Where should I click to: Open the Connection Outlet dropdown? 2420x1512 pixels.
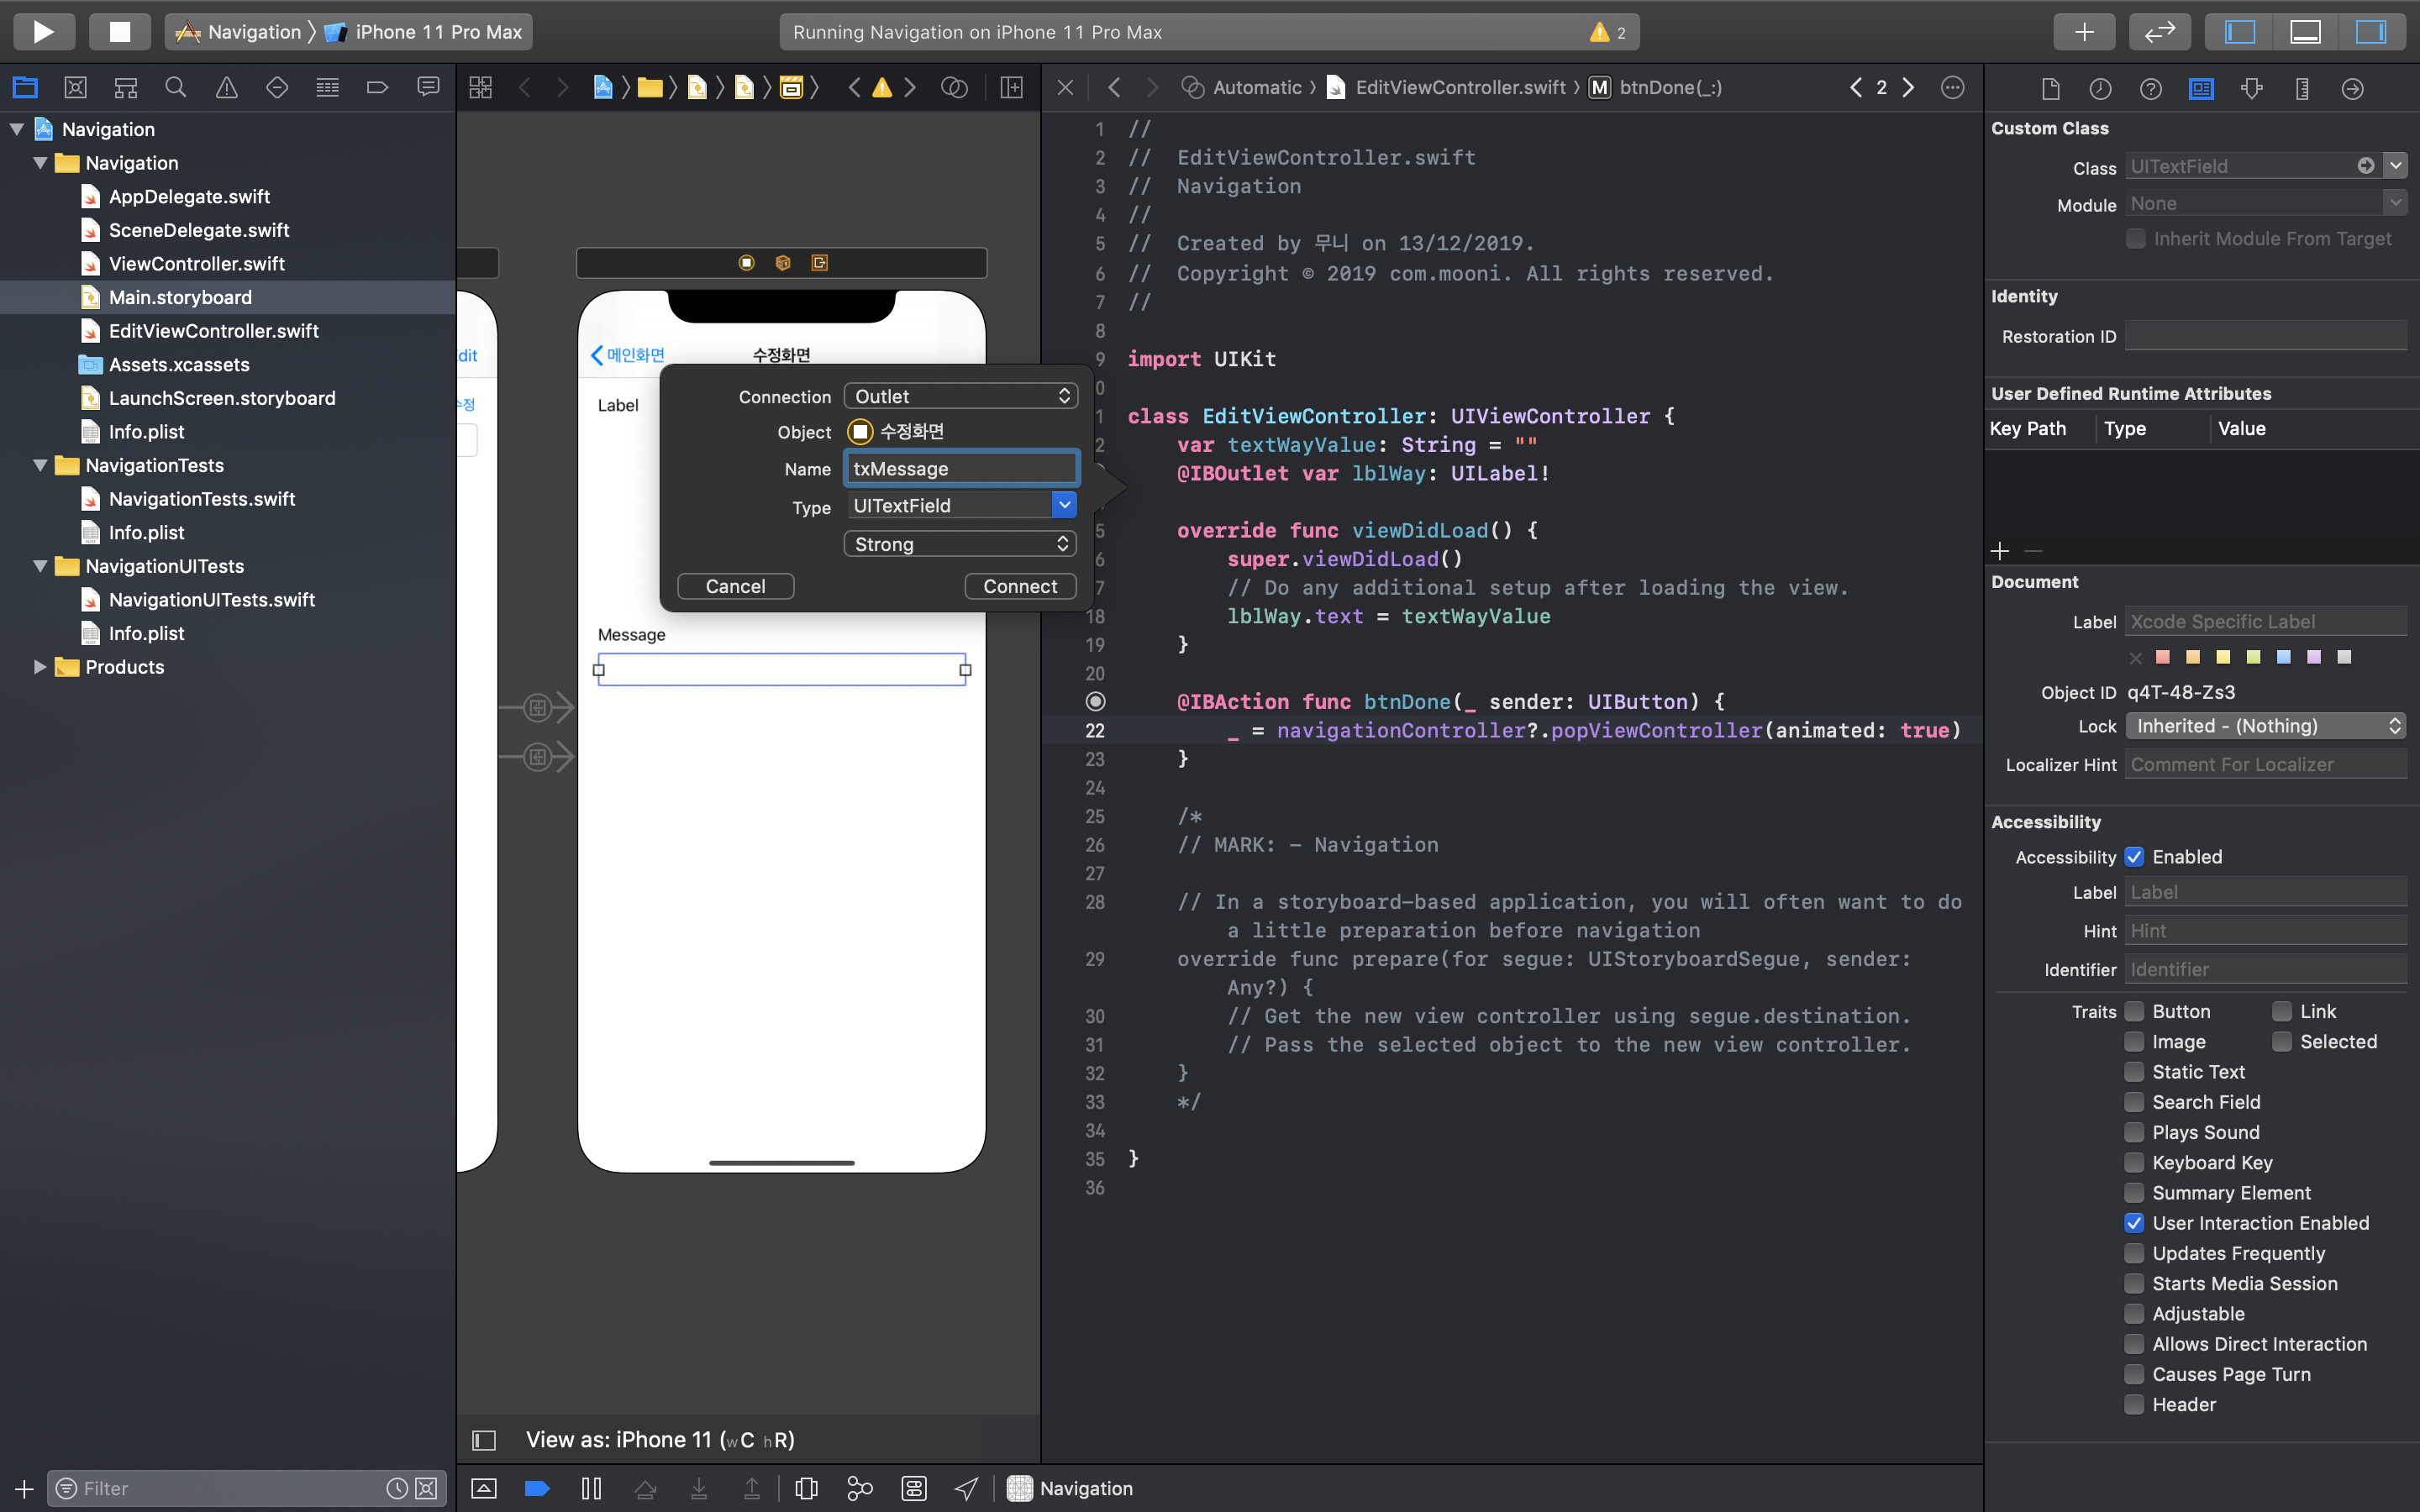click(960, 396)
